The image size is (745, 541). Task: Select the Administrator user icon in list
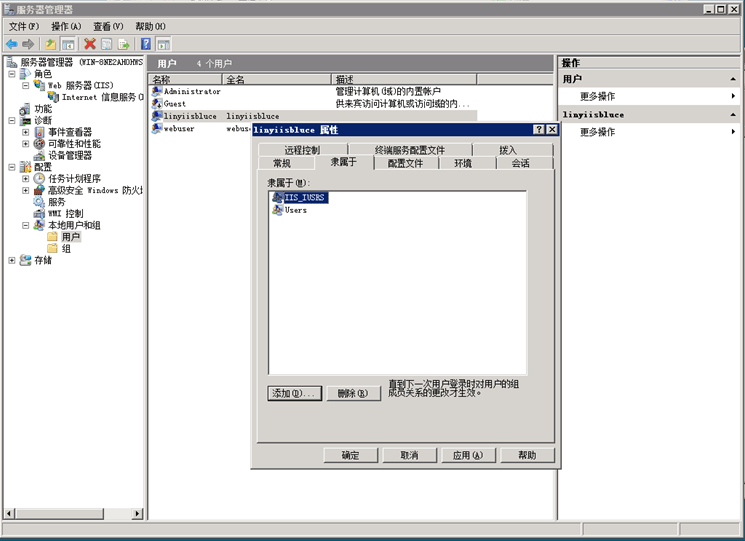157,91
